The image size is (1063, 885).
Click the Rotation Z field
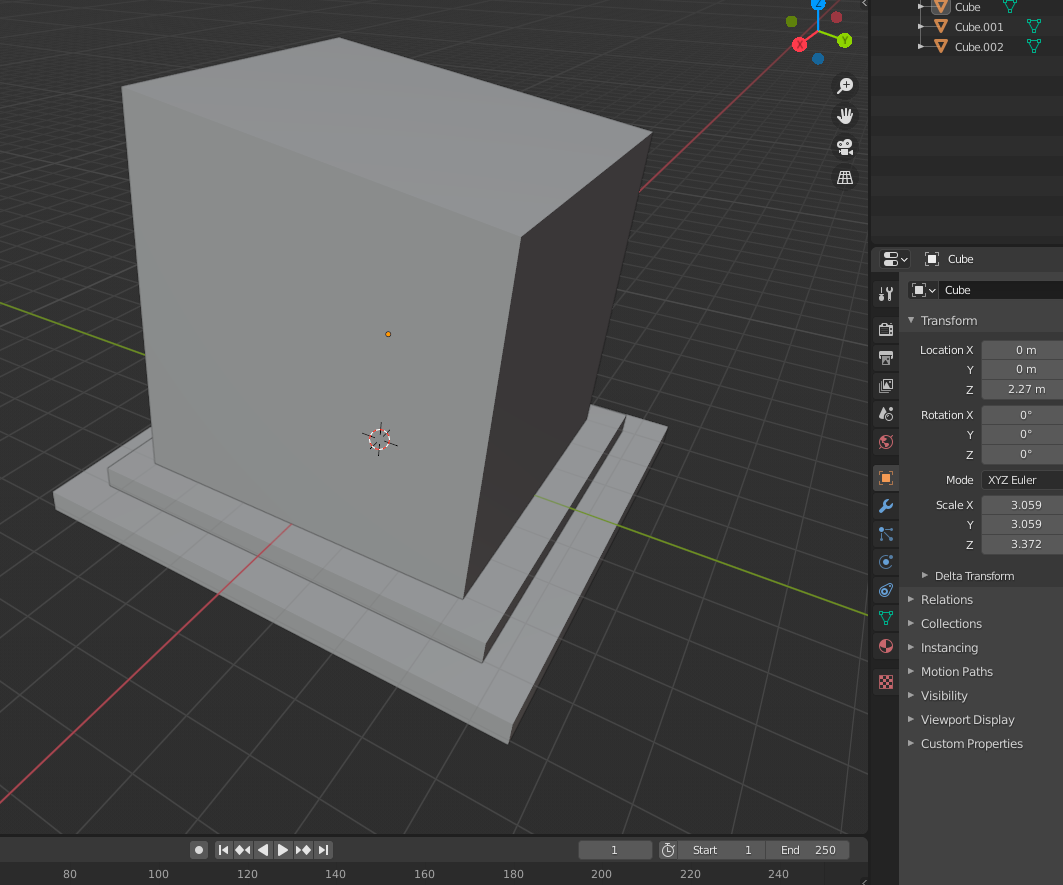pos(1022,454)
